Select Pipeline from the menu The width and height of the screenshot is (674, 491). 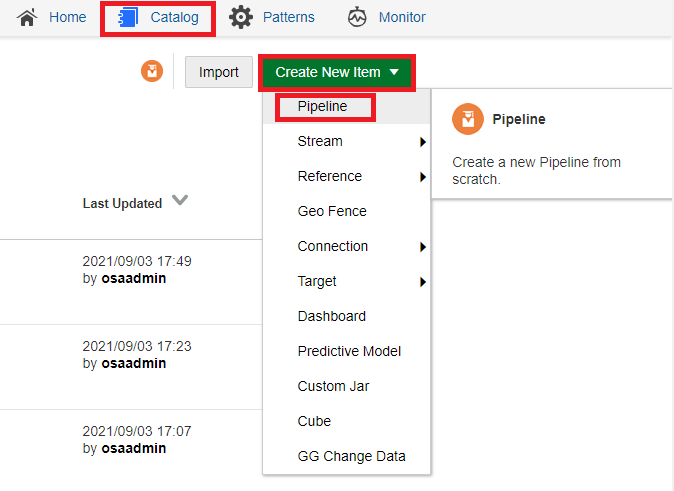[x=323, y=106]
